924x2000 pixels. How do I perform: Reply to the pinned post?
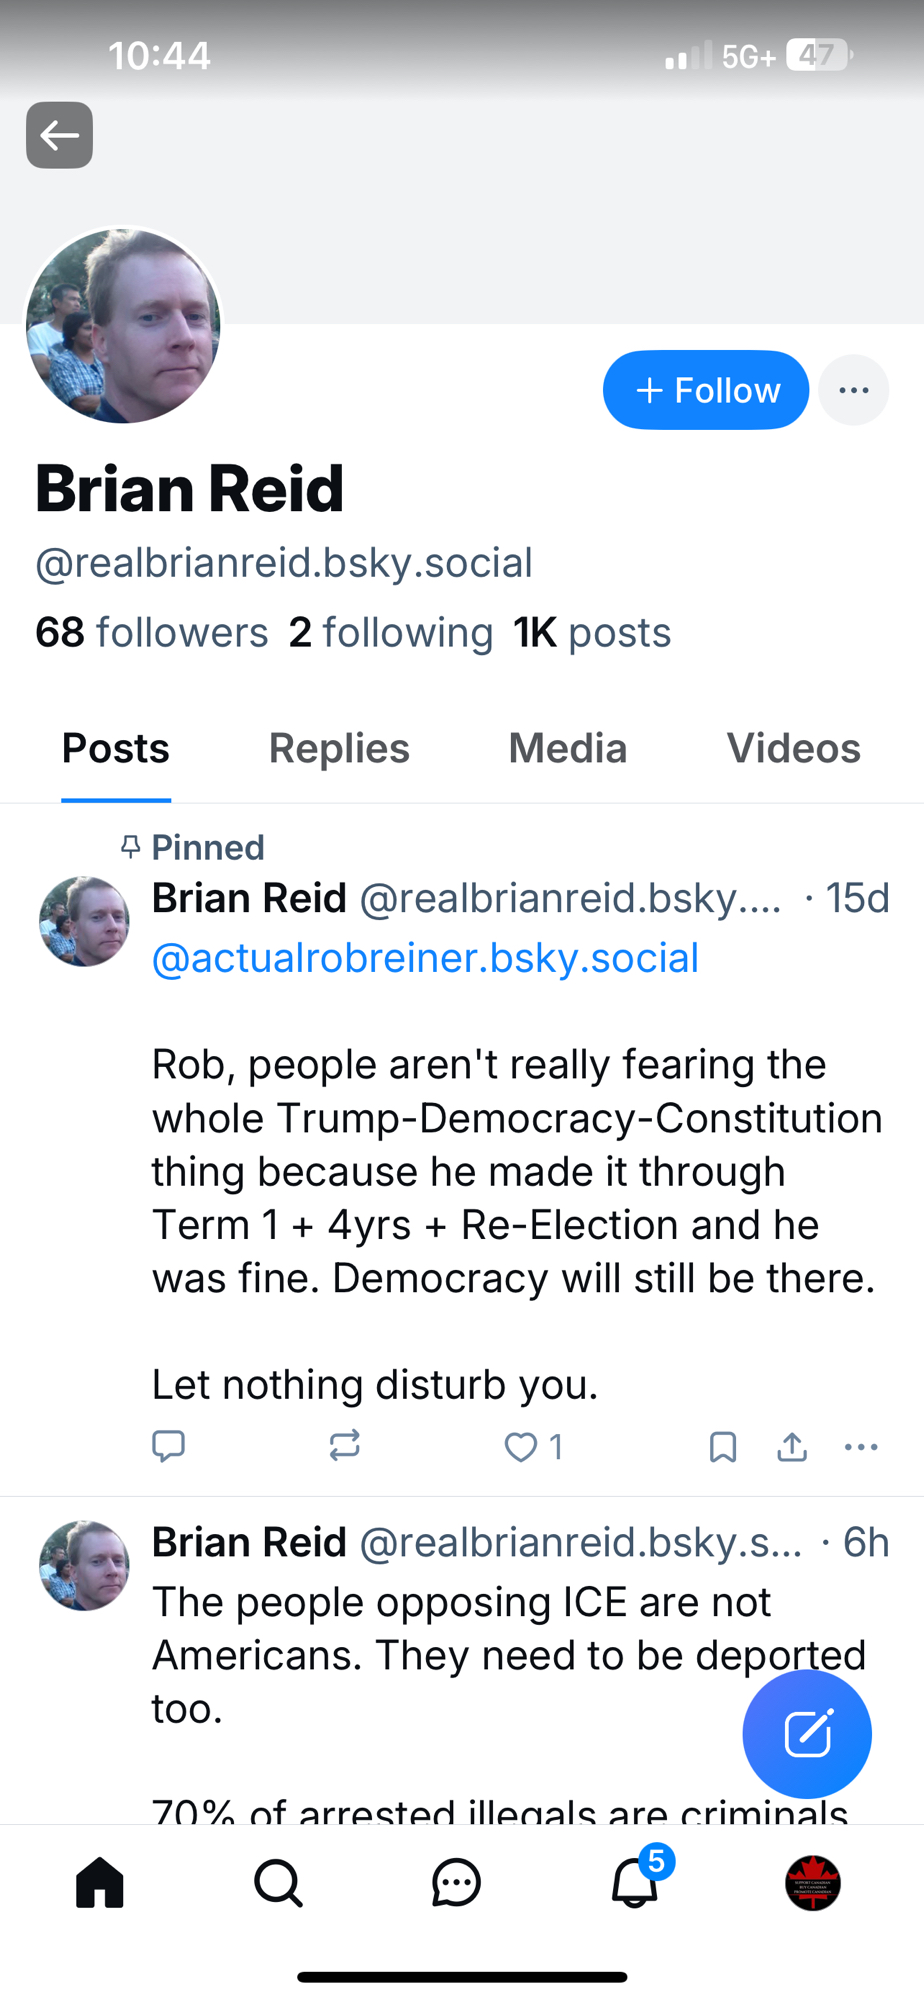[168, 1446]
